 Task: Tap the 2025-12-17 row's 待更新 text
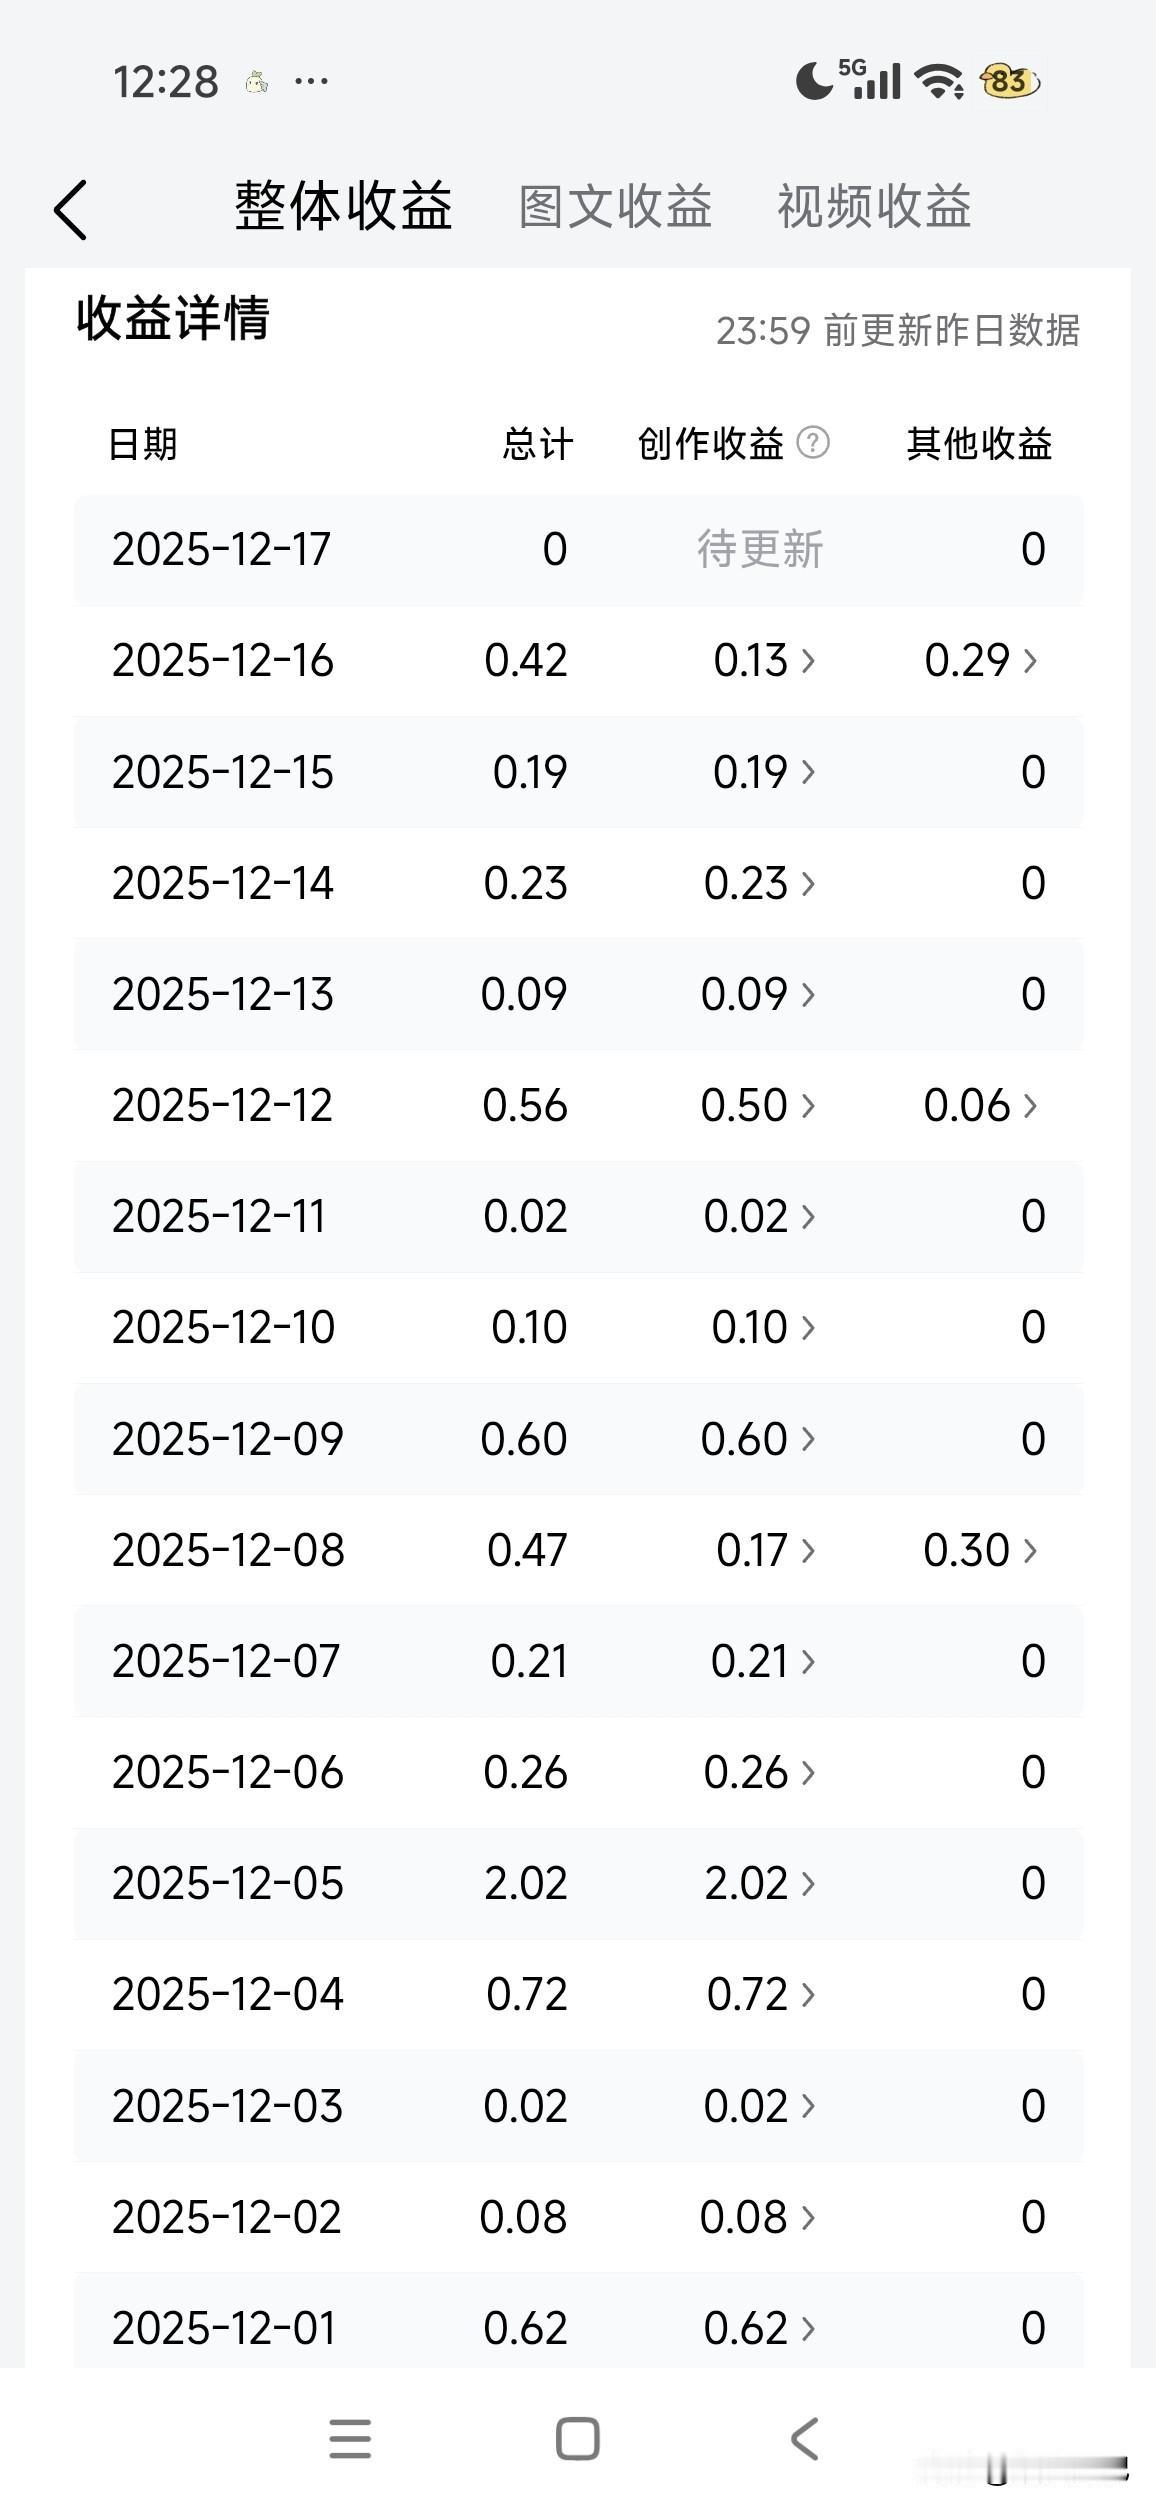click(760, 549)
